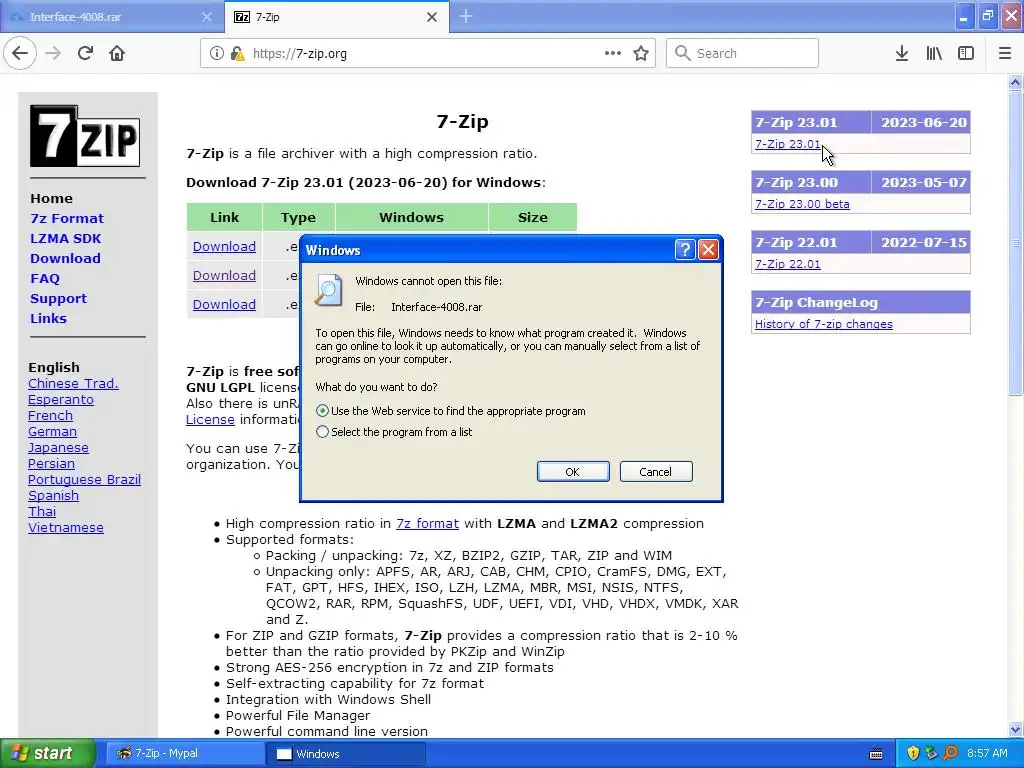This screenshot has height=768, width=1024.
Task: Go back using the browser back arrow
Action: point(20,54)
